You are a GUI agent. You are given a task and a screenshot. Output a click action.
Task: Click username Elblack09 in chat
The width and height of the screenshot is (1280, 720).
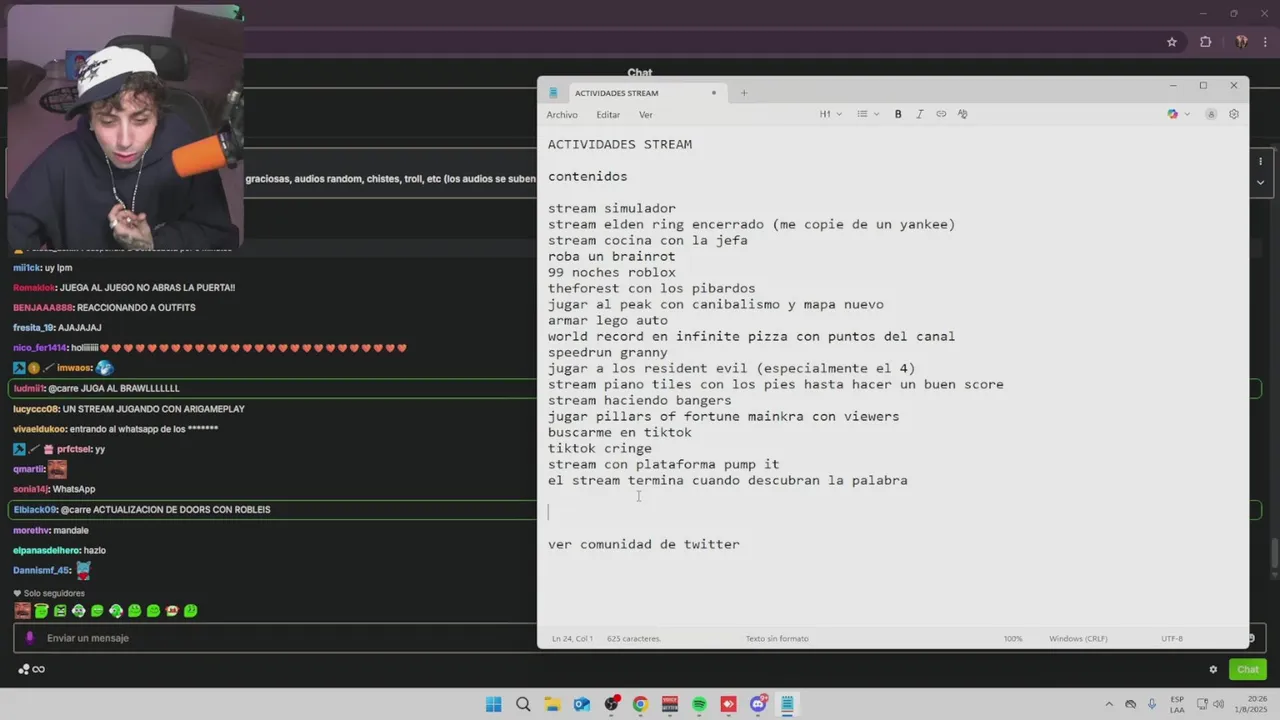35,510
